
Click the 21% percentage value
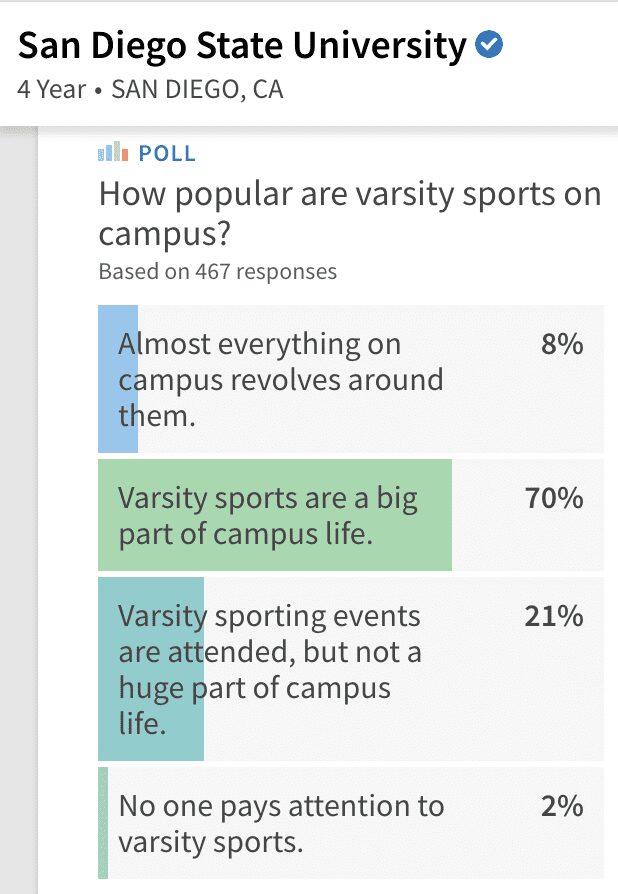(x=554, y=616)
